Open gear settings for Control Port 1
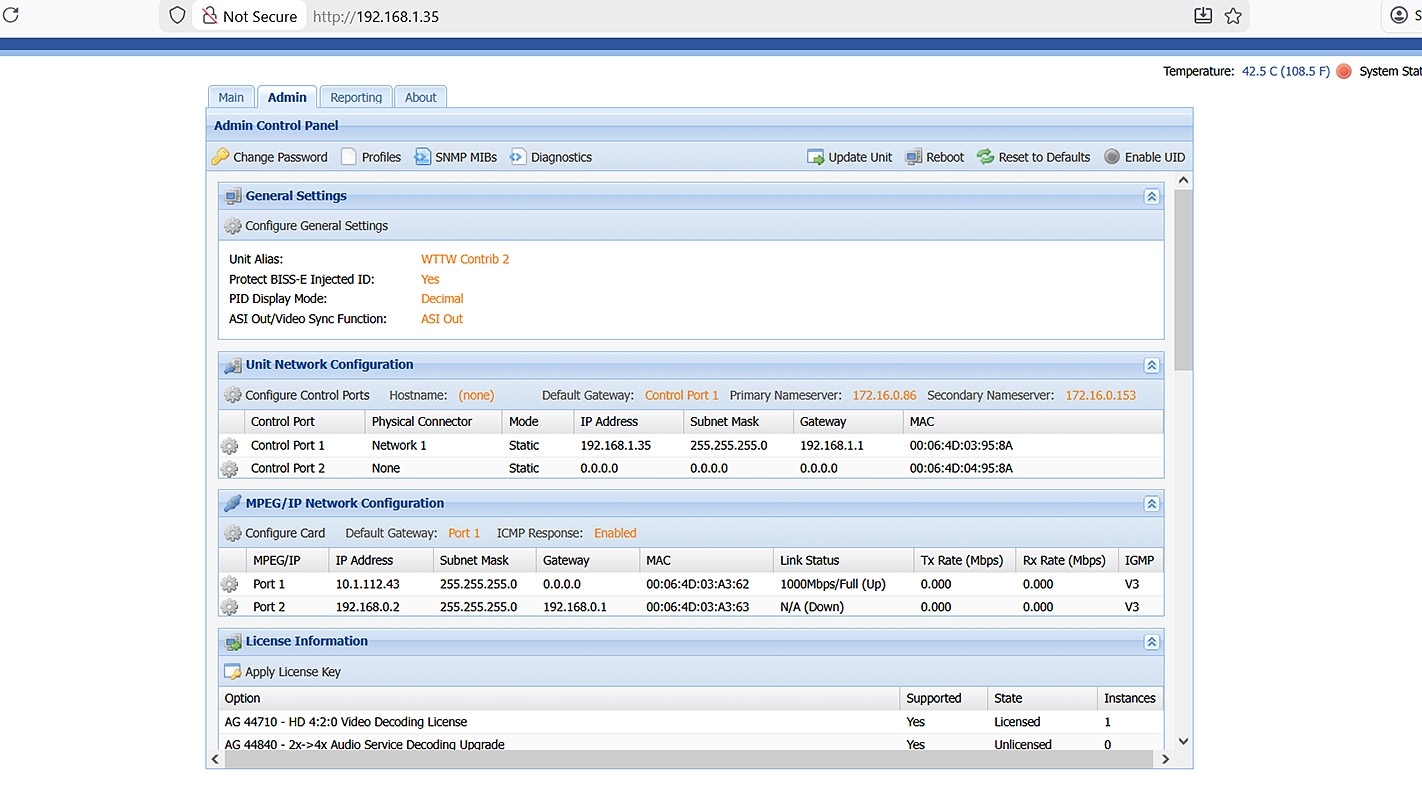The height and width of the screenshot is (800, 1422). [230, 446]
